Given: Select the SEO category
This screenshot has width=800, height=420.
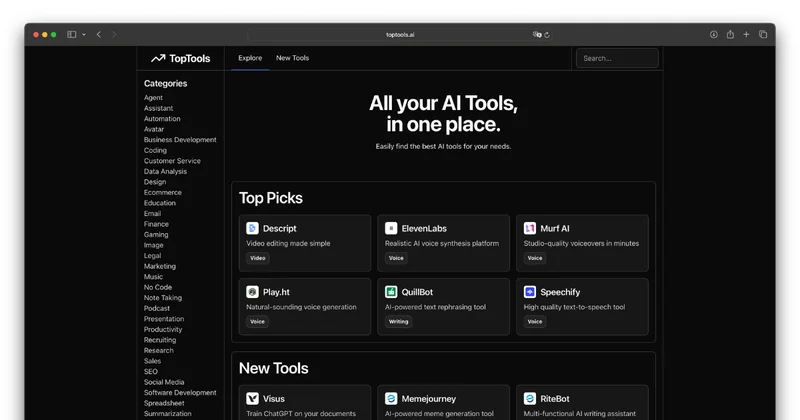Looking at the screenshot, I should 151,372.
